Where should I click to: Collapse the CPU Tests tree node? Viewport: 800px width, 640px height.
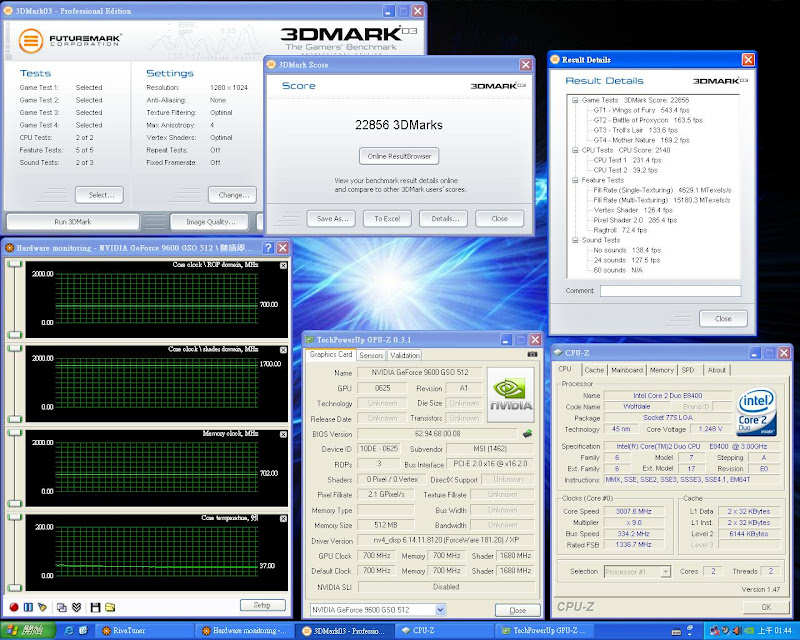(575, 150)
